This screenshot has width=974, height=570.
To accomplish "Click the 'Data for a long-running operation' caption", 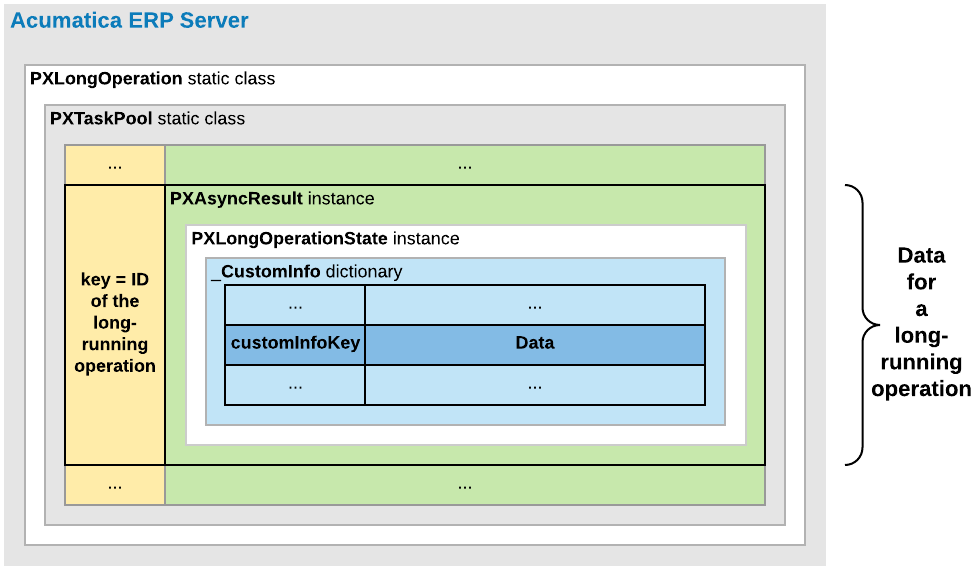I will (x=921, y=322).
